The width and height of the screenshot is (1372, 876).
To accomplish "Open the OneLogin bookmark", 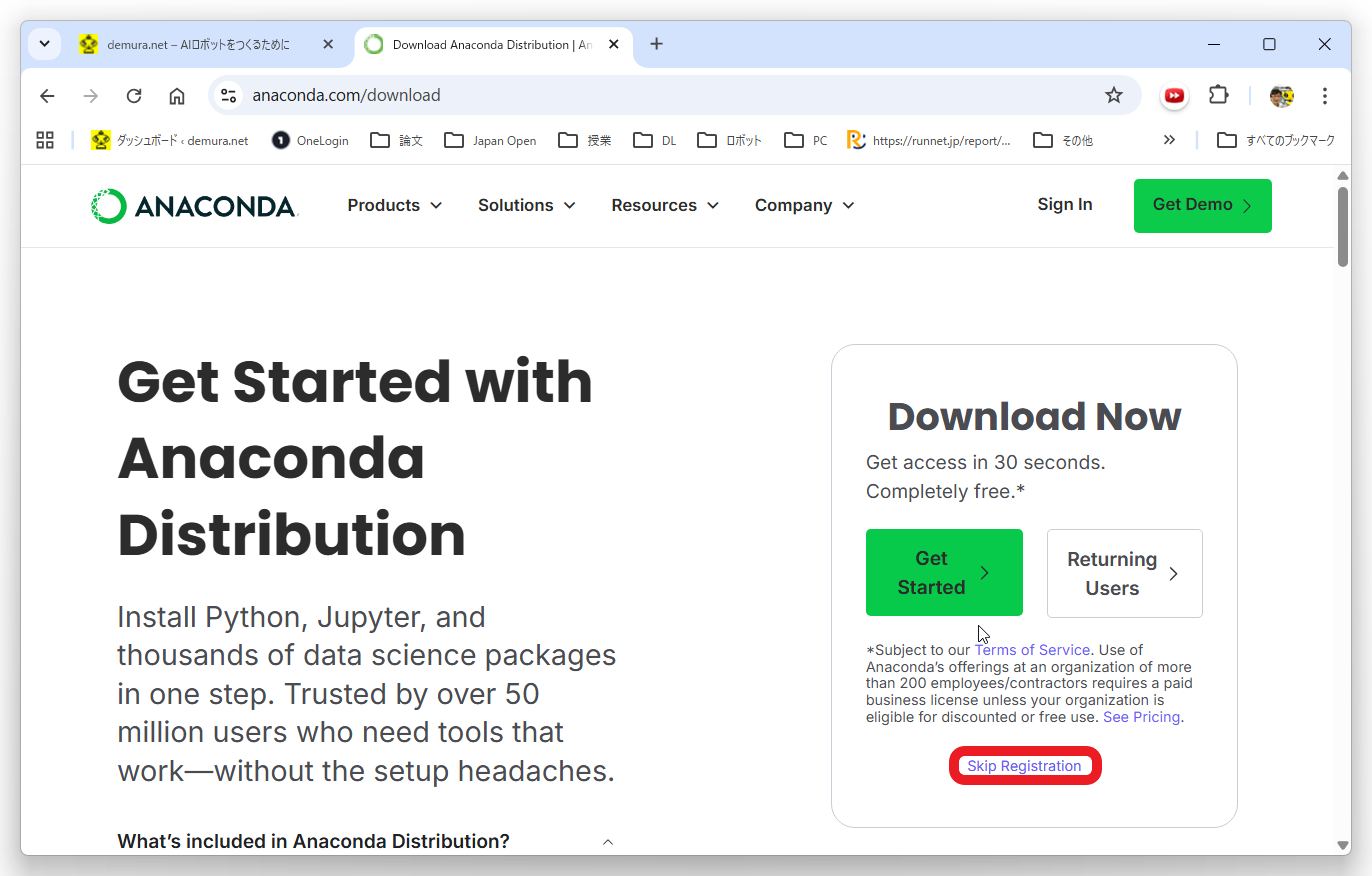I will [311, 140].
